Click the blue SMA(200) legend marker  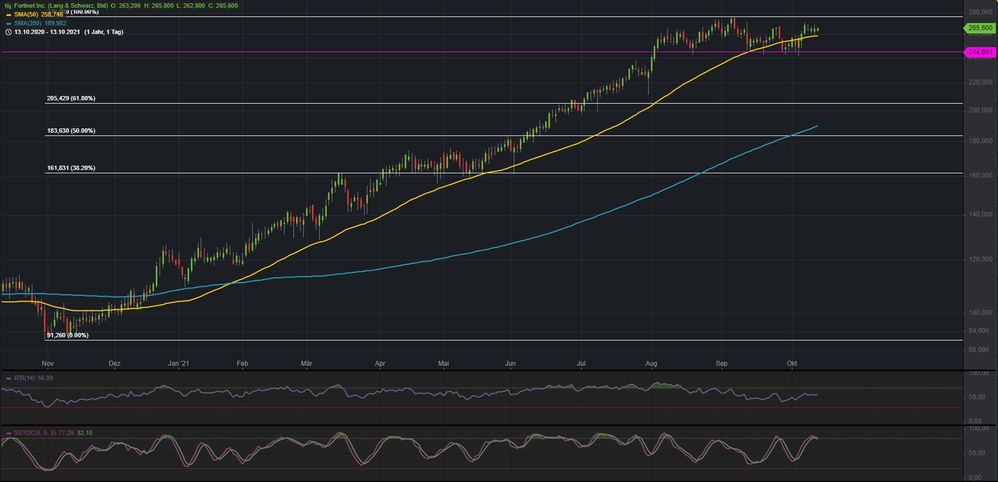click(7, 23)
